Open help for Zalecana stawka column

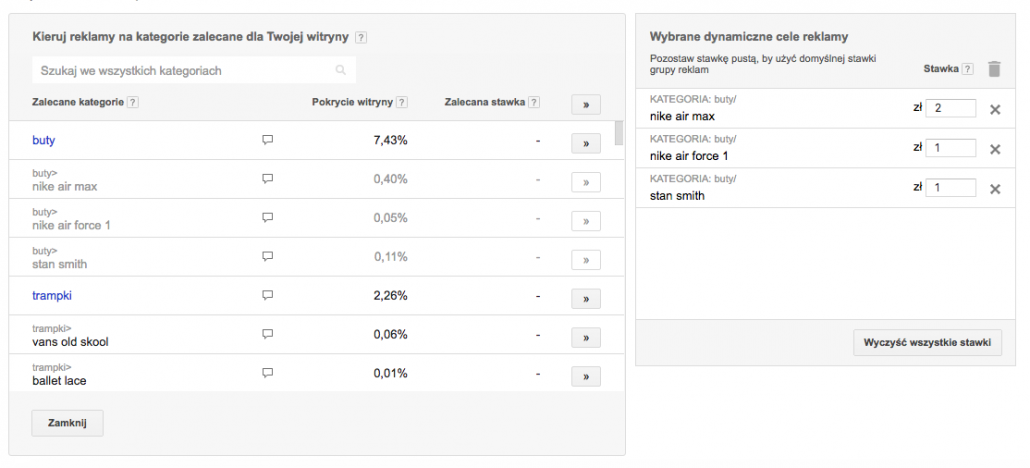[534, 102]
